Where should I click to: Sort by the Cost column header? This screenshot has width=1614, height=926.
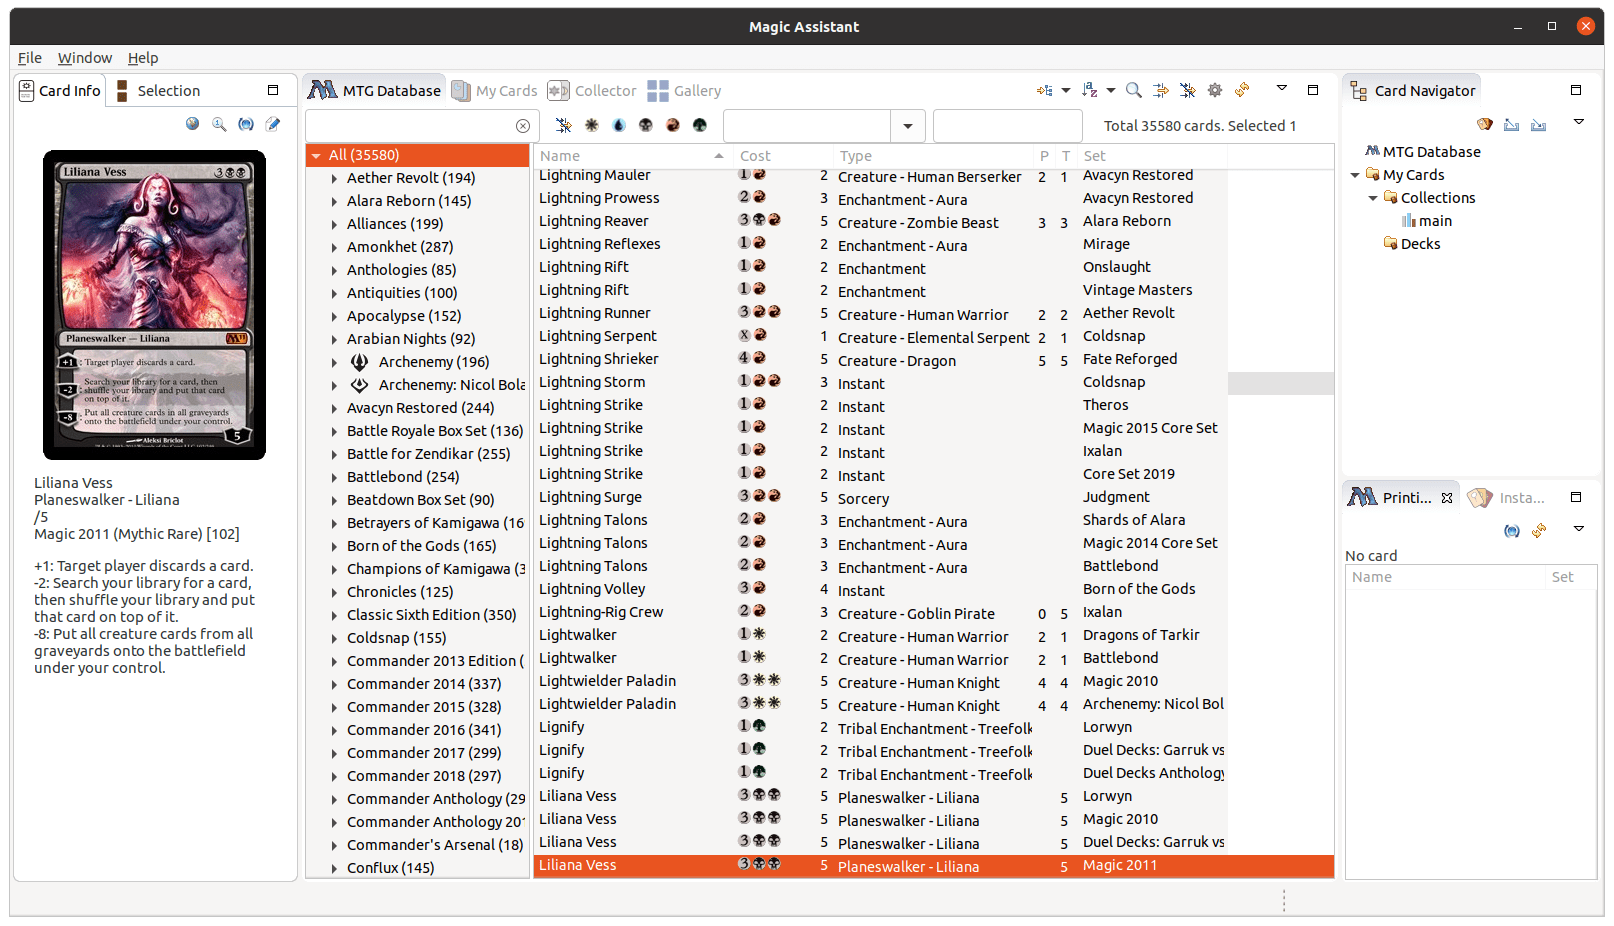pyautogui.click(x=783, y=155)
